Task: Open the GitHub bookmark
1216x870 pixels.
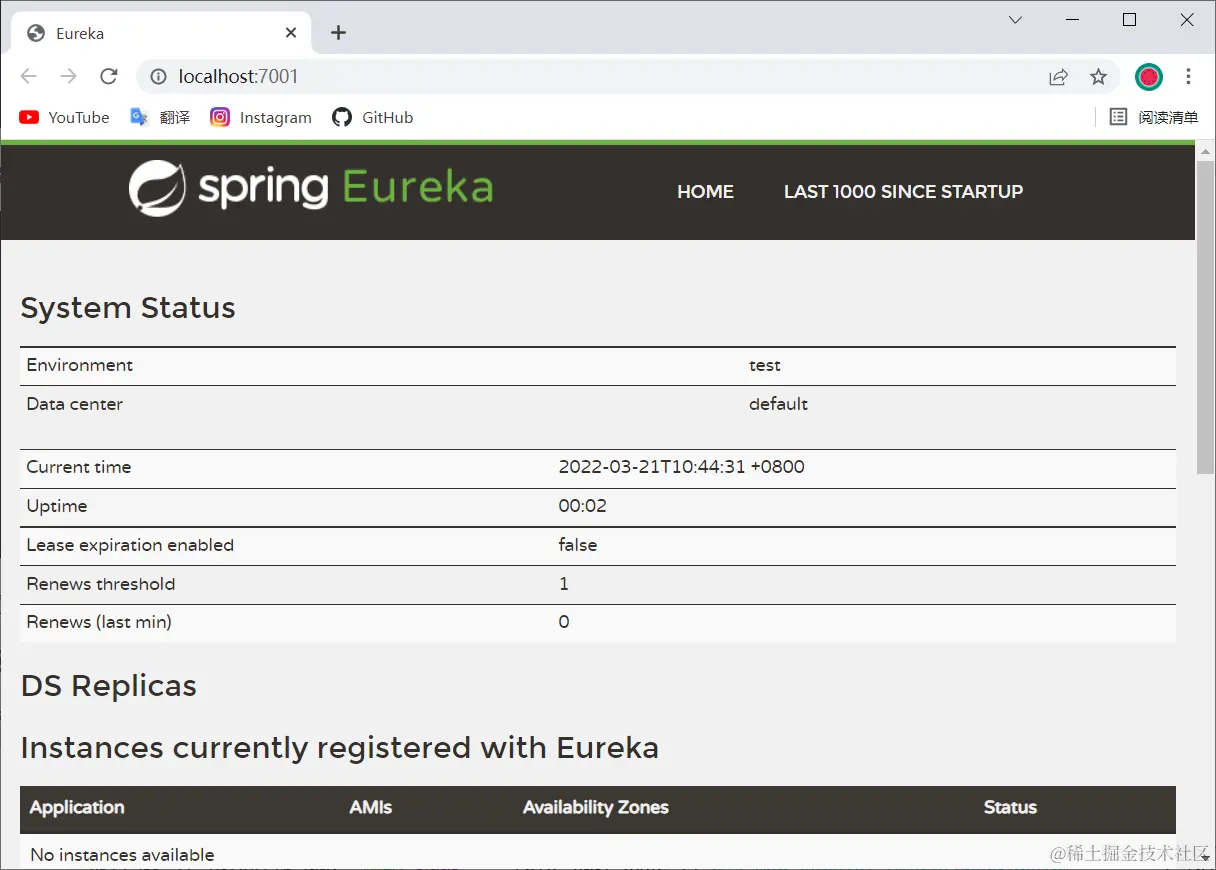Action: point(373,117)
